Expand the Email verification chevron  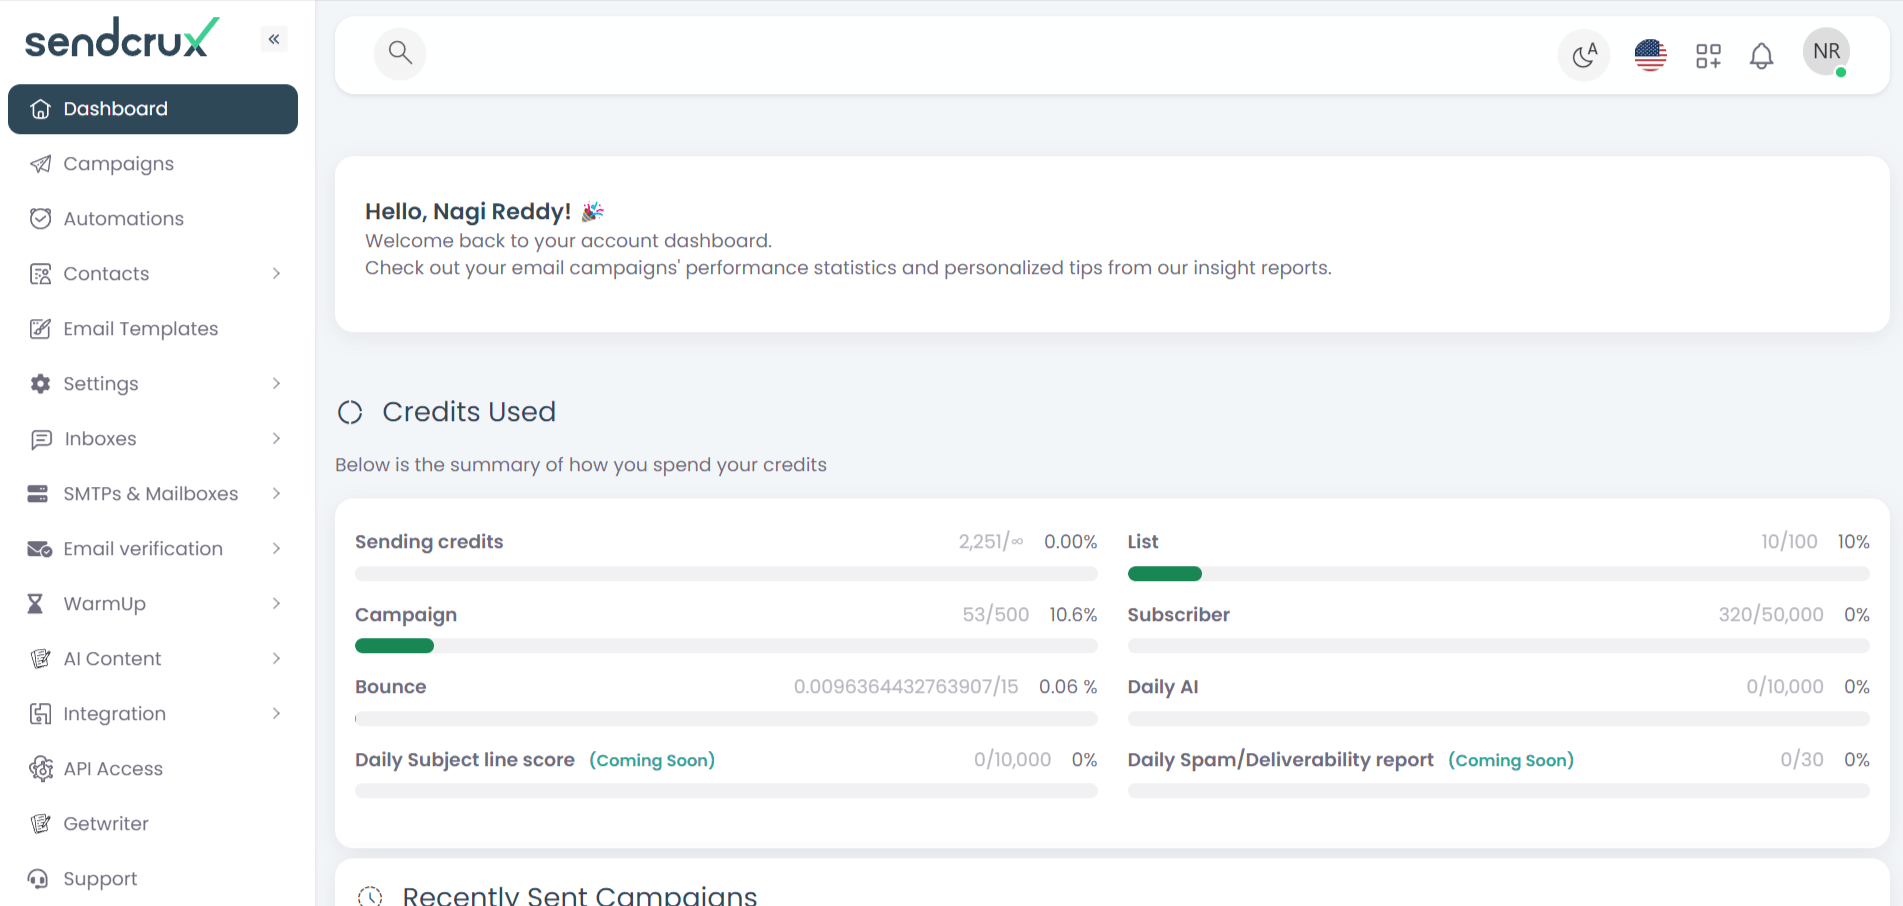tap(277, 549)
